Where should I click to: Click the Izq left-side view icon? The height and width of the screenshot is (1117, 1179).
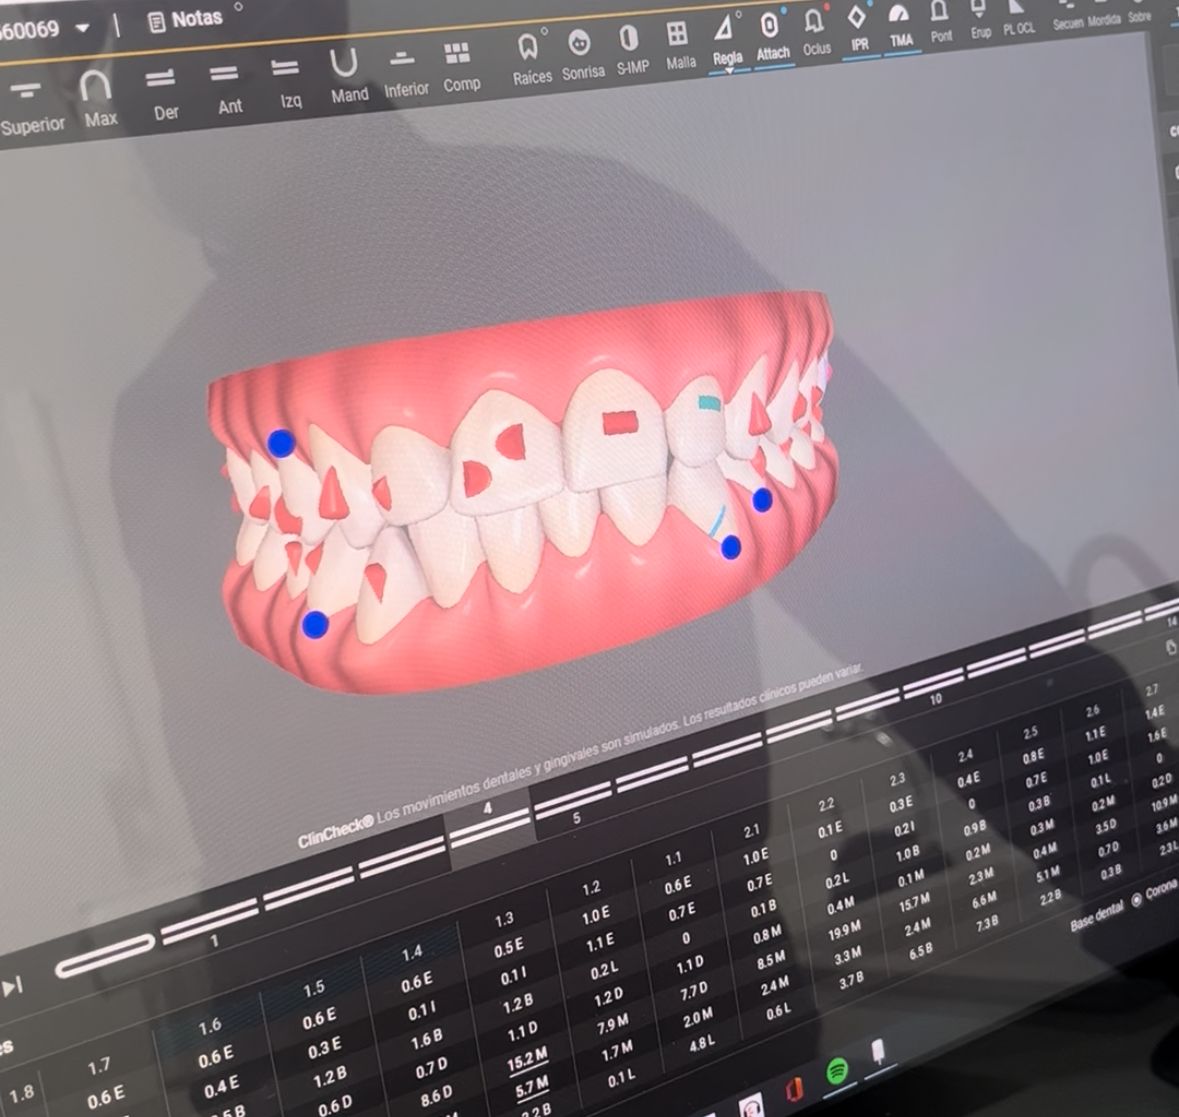287,82
